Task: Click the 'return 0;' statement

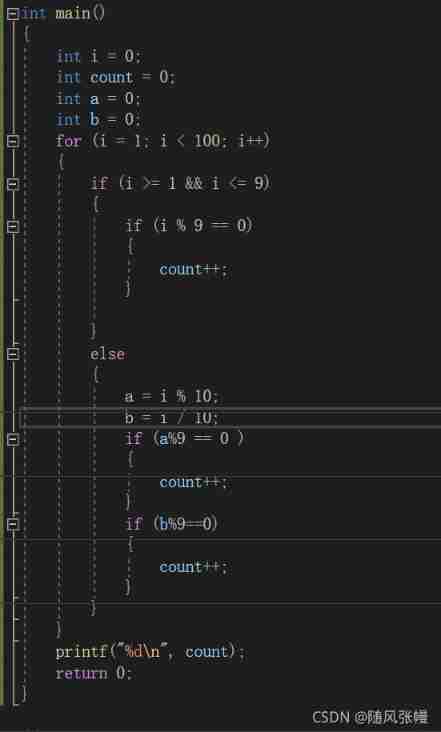Action: click(94, 673)
